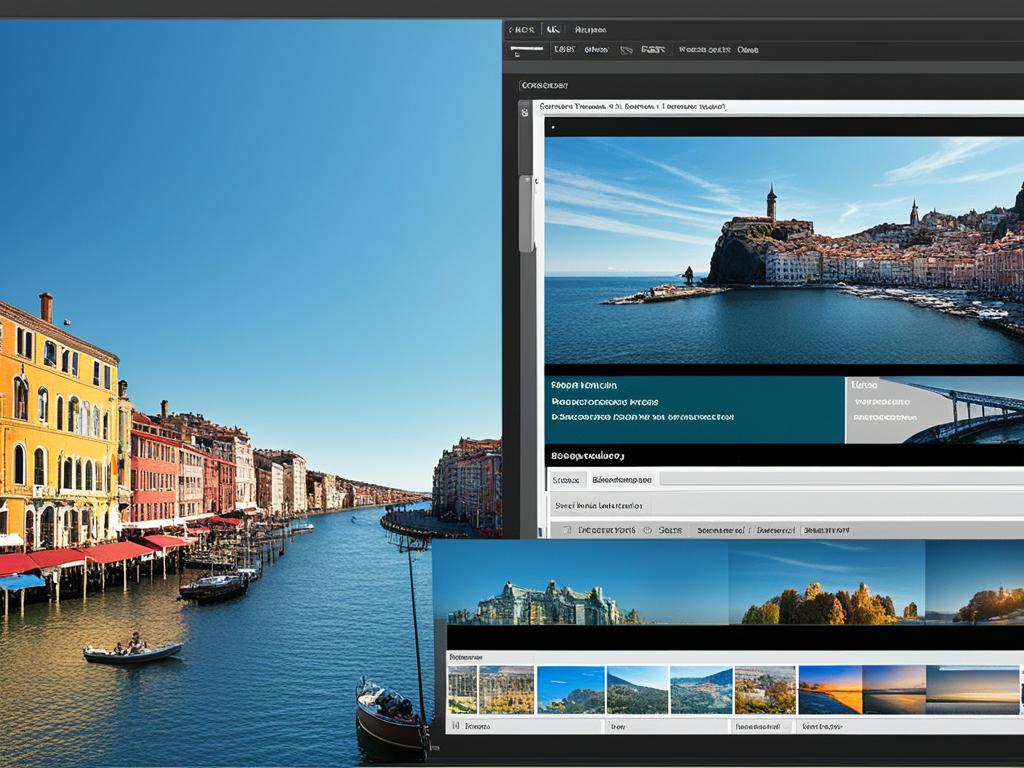Screen dimensions: 1024x768
Task: Click the large coastal town preview image
Action: 784,250
